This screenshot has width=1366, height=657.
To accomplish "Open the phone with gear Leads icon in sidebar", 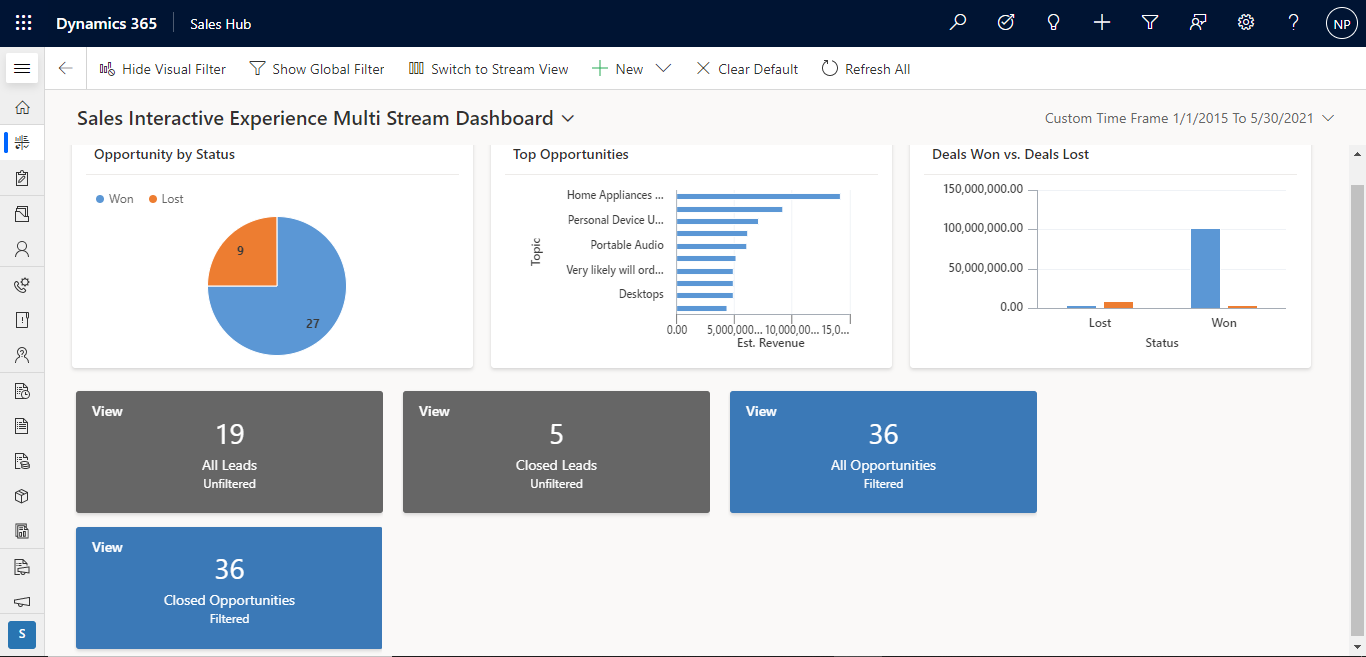I will (x=22, y=285).
